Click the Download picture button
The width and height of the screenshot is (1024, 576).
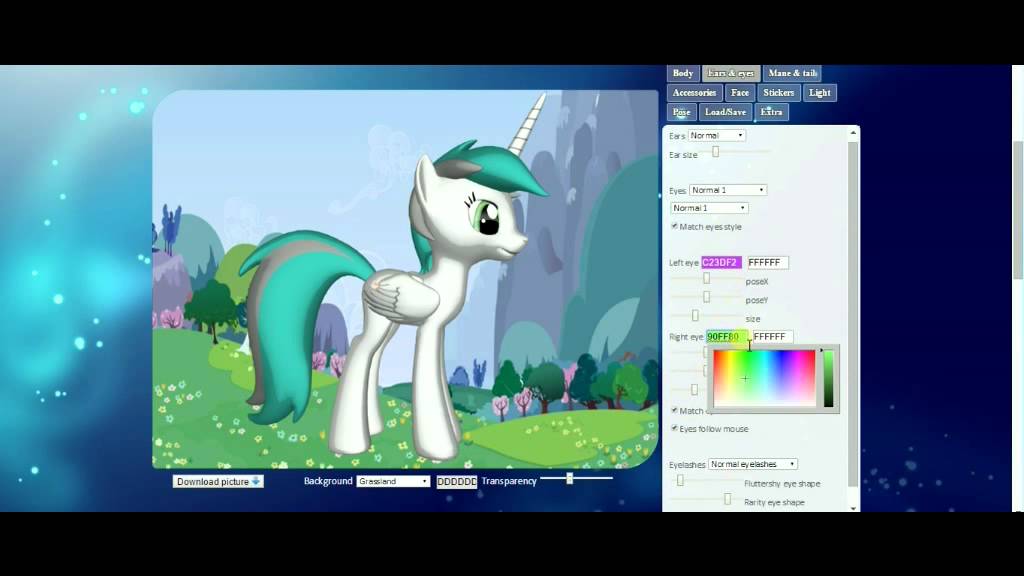218,481
